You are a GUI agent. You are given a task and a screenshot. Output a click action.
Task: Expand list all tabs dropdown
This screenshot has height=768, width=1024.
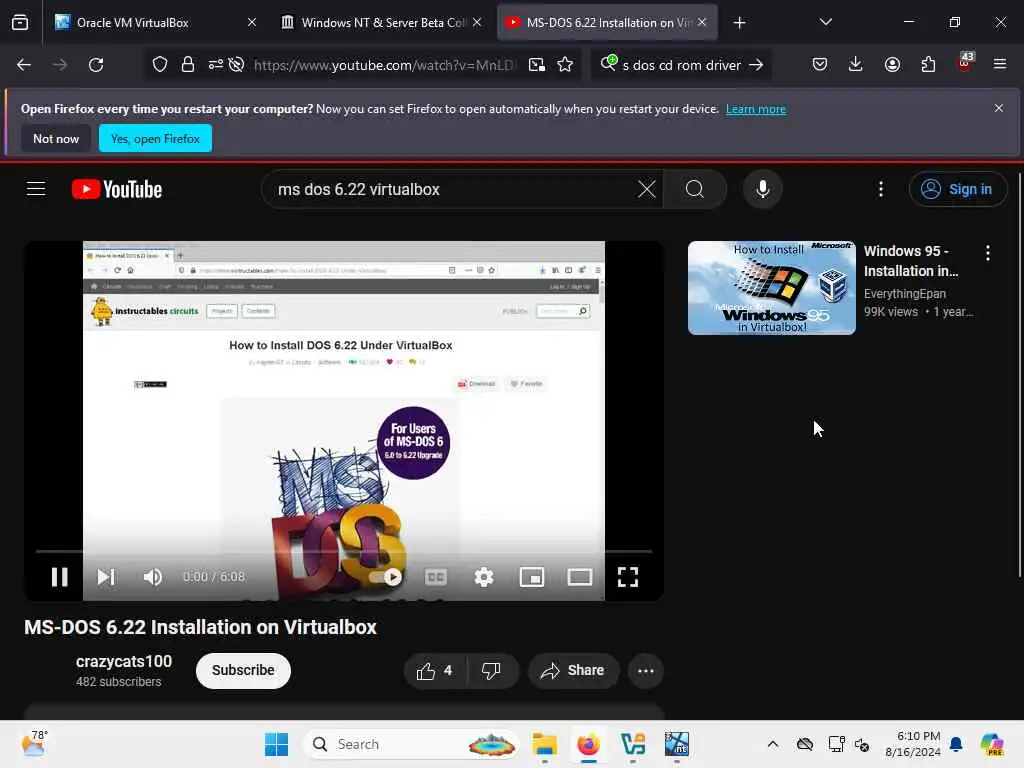coord(825,22)
